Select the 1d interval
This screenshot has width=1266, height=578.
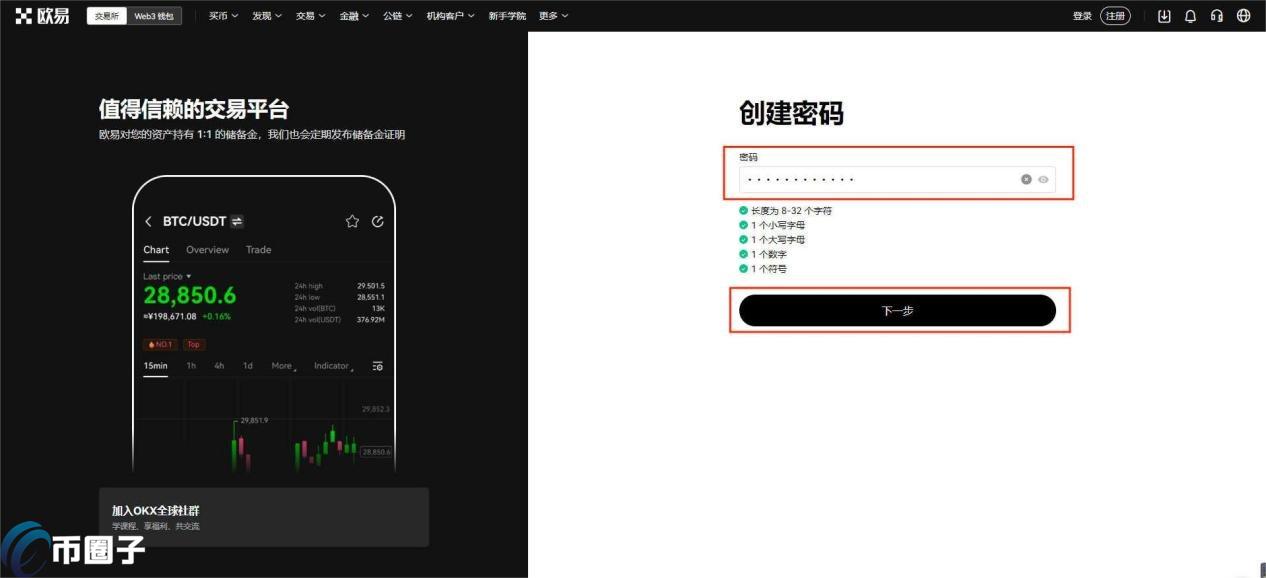click(248, 366)
